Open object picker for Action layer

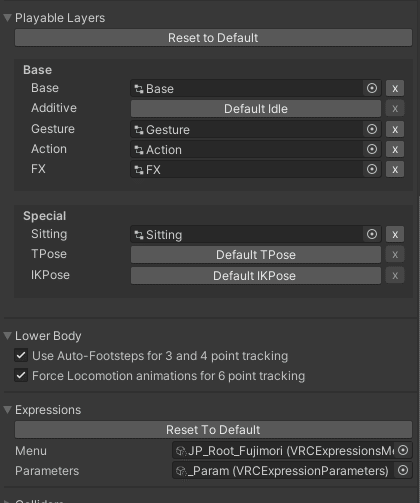coord(372,149)
